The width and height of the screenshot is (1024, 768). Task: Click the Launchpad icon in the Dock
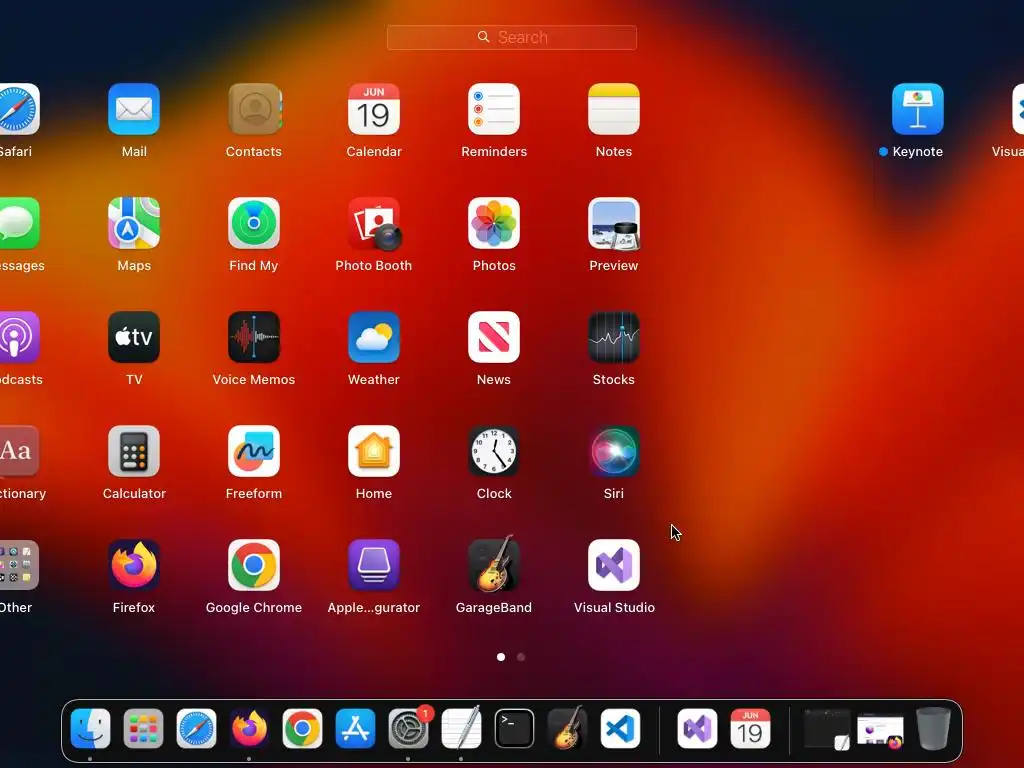tap(143, 728)
